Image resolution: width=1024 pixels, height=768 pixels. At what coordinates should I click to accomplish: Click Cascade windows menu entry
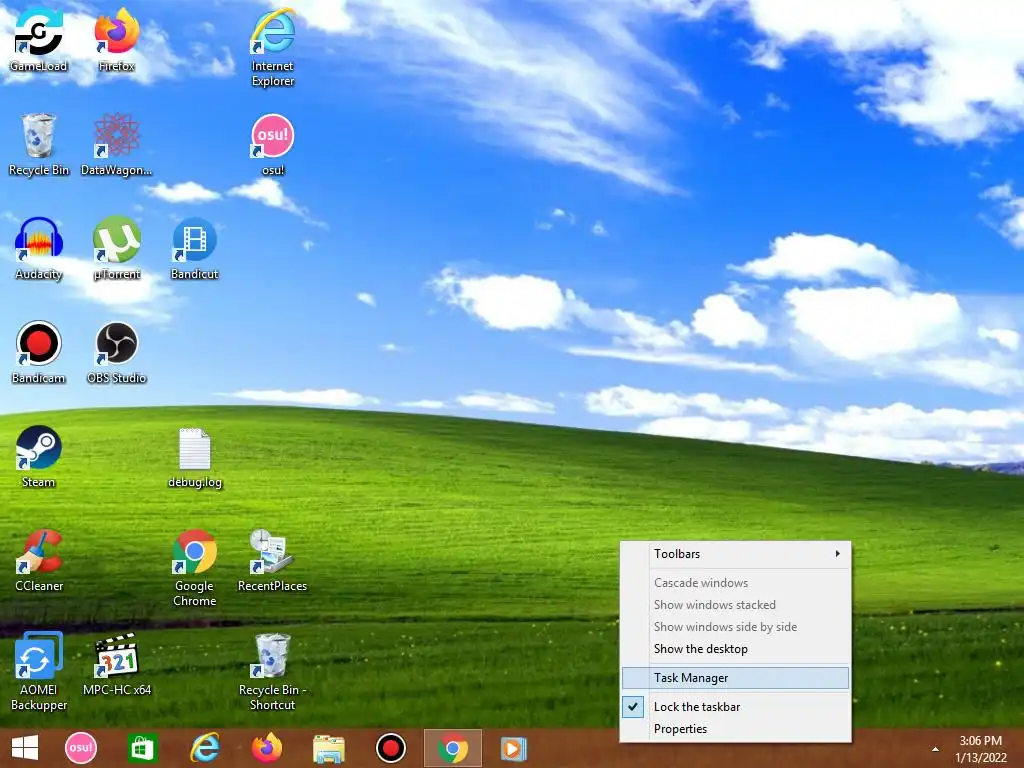(735, 583)
